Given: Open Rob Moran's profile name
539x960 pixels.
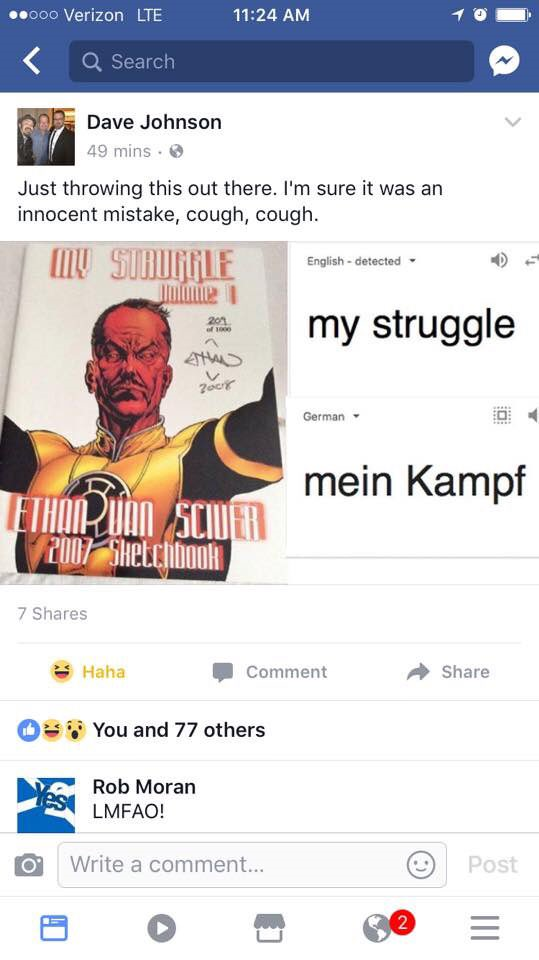Looking at the screenshot, I should (x=144, y=787).
